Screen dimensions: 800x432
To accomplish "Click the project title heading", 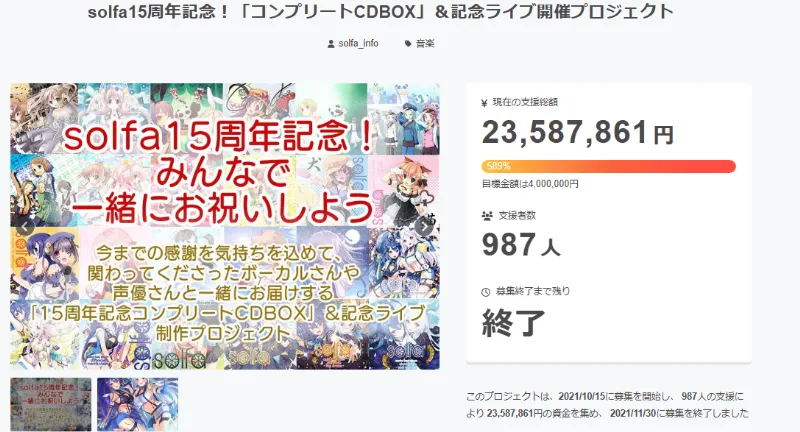I will (381, 11).
